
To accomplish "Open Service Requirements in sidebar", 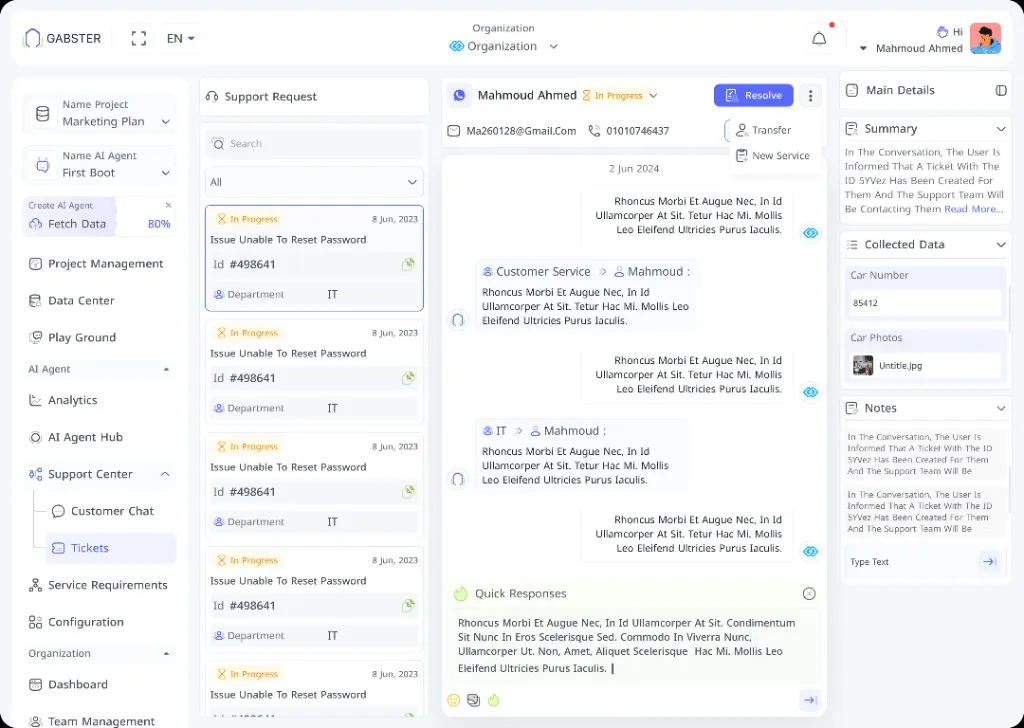I will (98, 585).
